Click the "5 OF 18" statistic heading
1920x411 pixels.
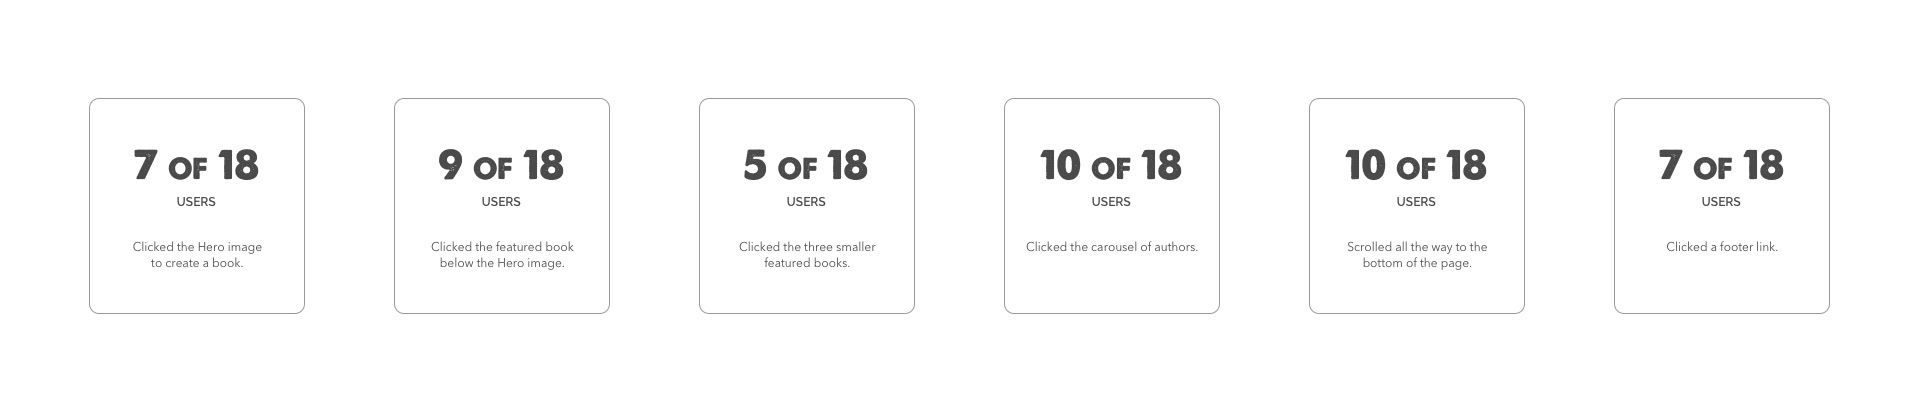coord(806,165)
